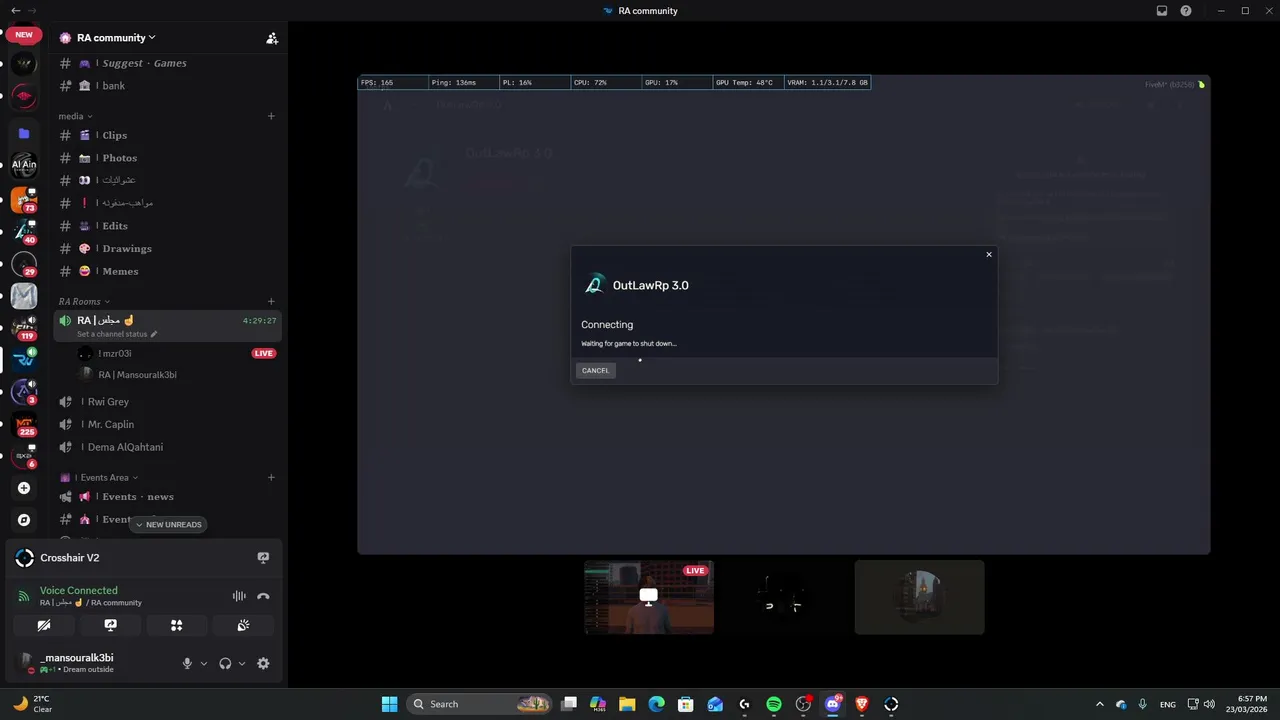Jump to NEW UNREADS
The height and width of the screenshot is (720, 1280).
tap(168, 525)
